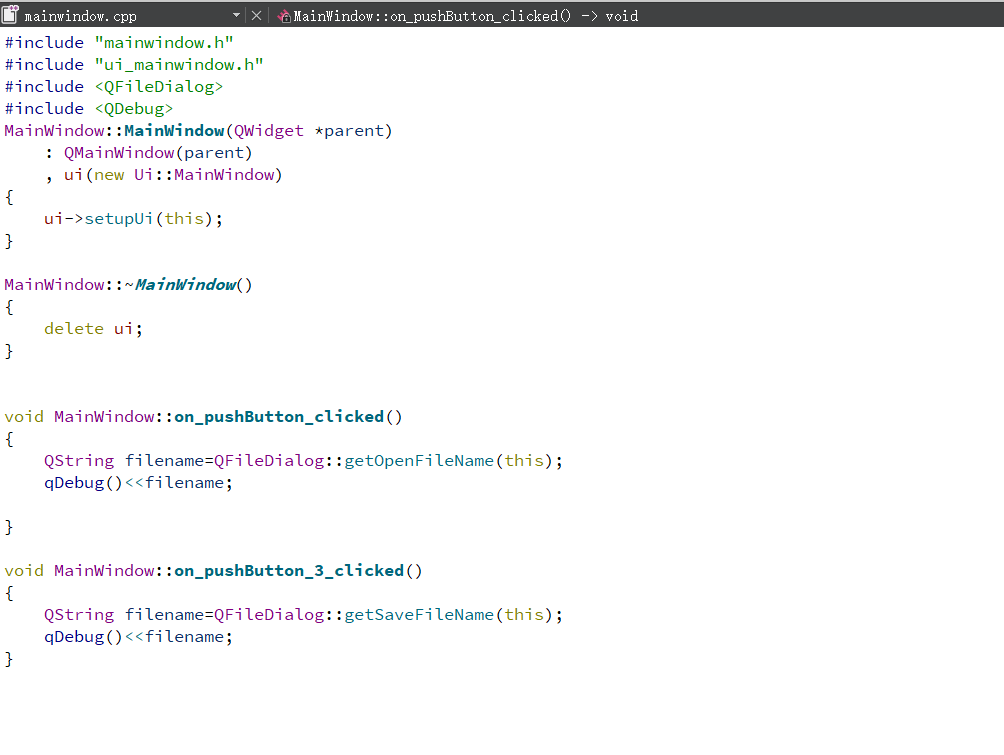This screenshot has width=1004, height=755.
Task: Click the slot icon before MainWindow::on_pushButton_clicked
Action: pyautogui.click(x=284, y=16)
